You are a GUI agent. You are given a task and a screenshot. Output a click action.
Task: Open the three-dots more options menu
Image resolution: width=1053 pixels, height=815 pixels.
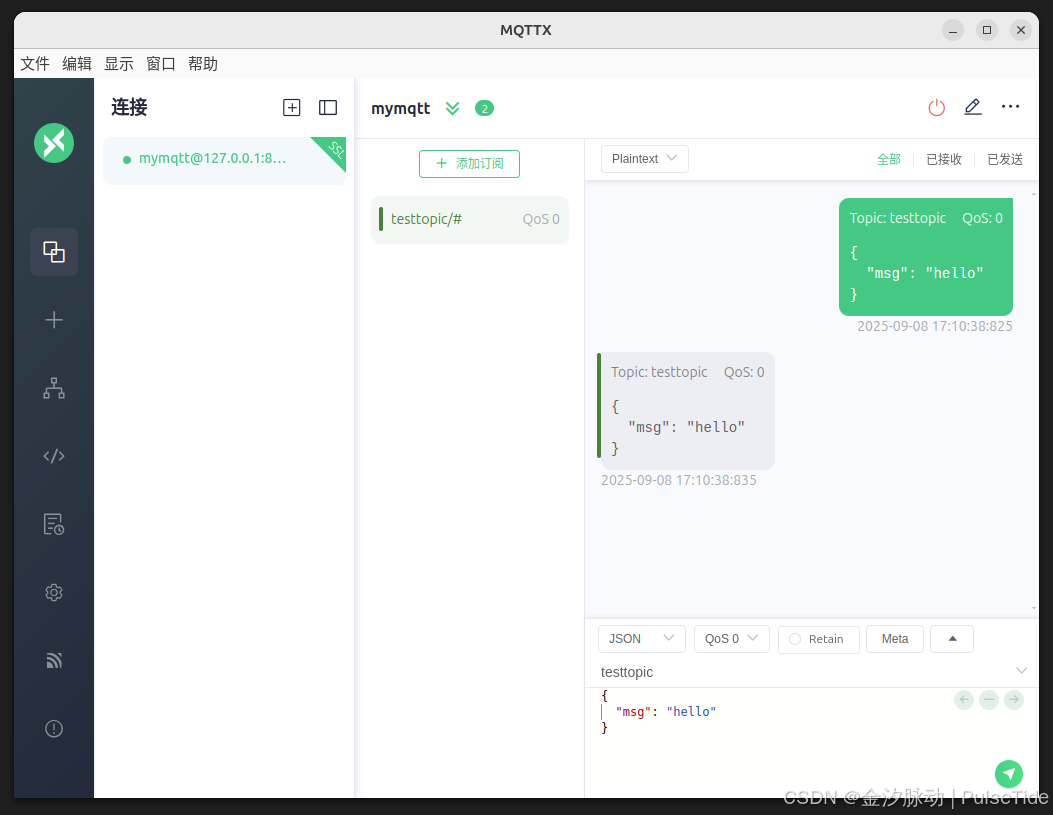tap(1010, 107)
